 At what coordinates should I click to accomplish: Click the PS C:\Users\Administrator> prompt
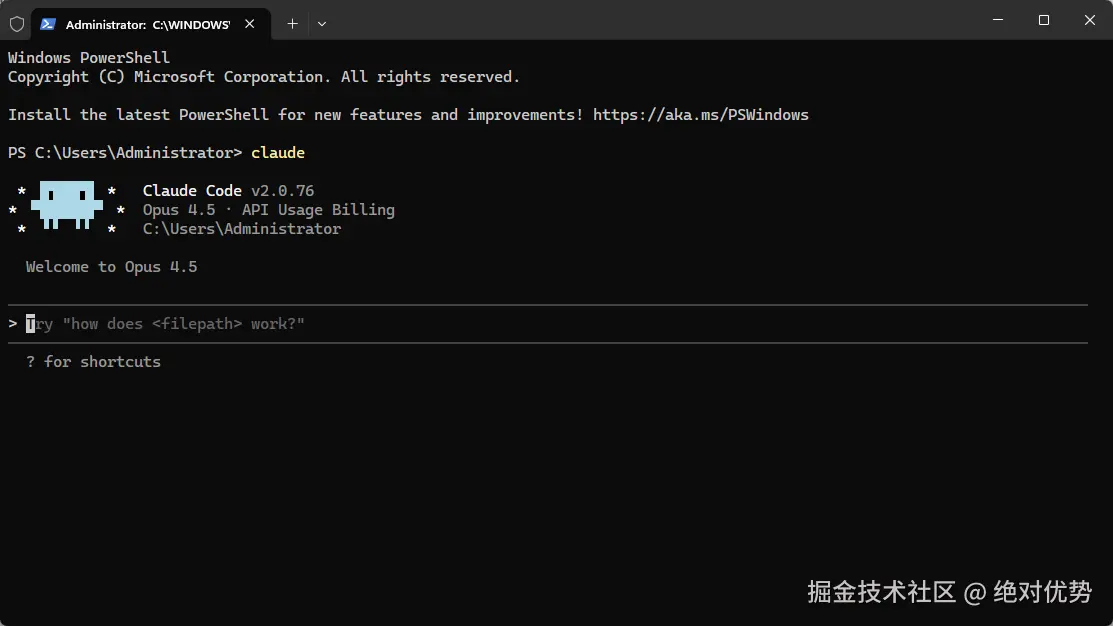click(125, 153)
